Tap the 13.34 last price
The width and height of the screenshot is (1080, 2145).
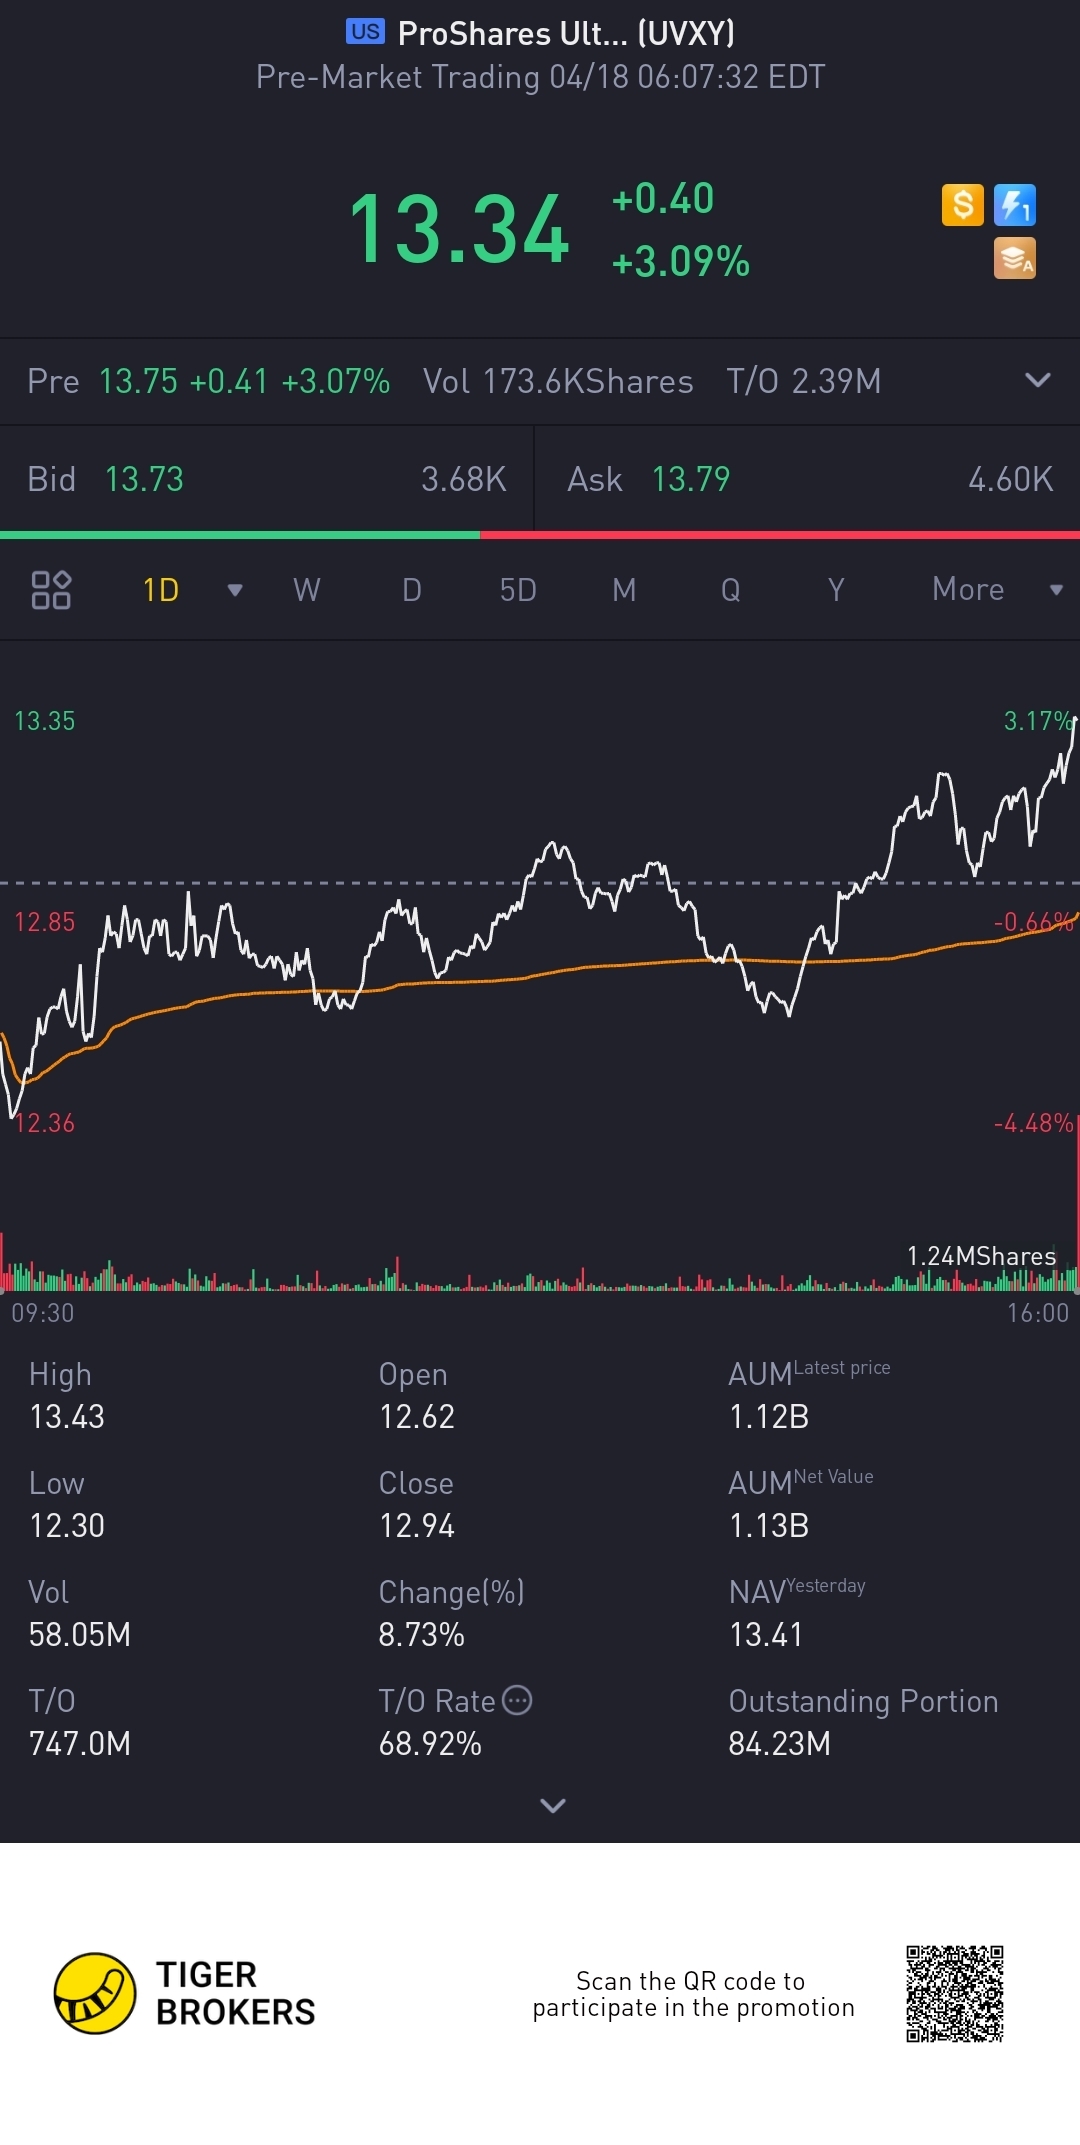(459, 230)
